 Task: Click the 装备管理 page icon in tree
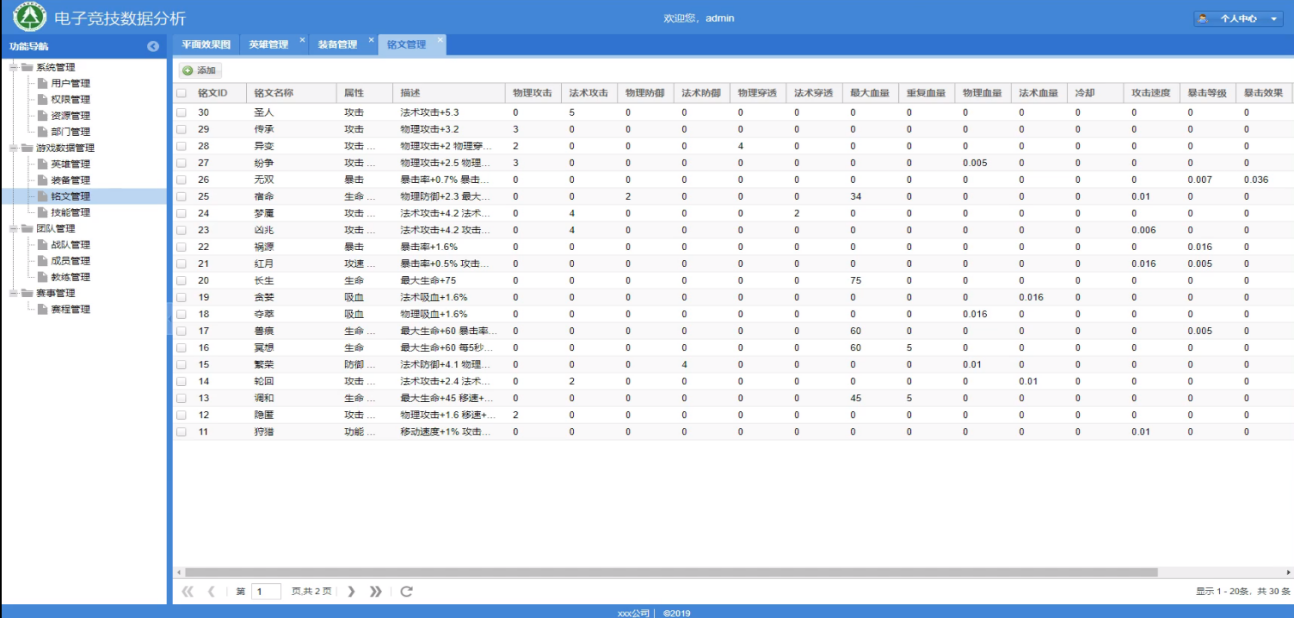43,180
